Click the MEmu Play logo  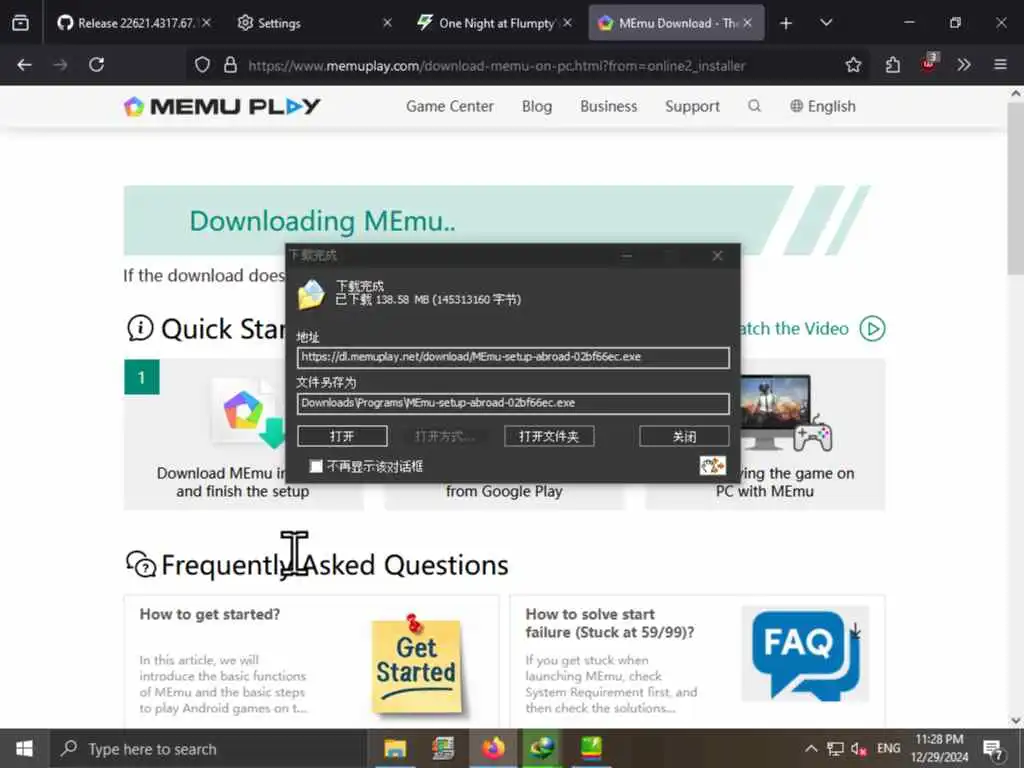pos(222,106)
